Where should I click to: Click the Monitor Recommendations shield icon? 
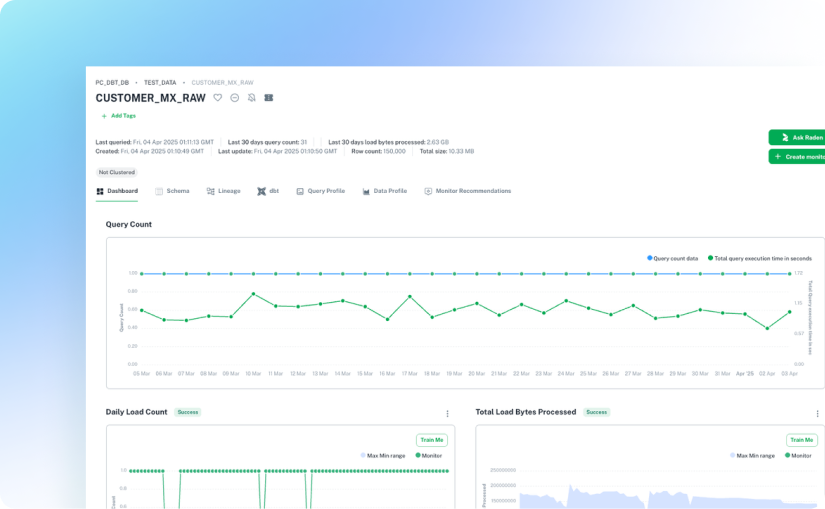pyautogui.click(x=428, y=191)
